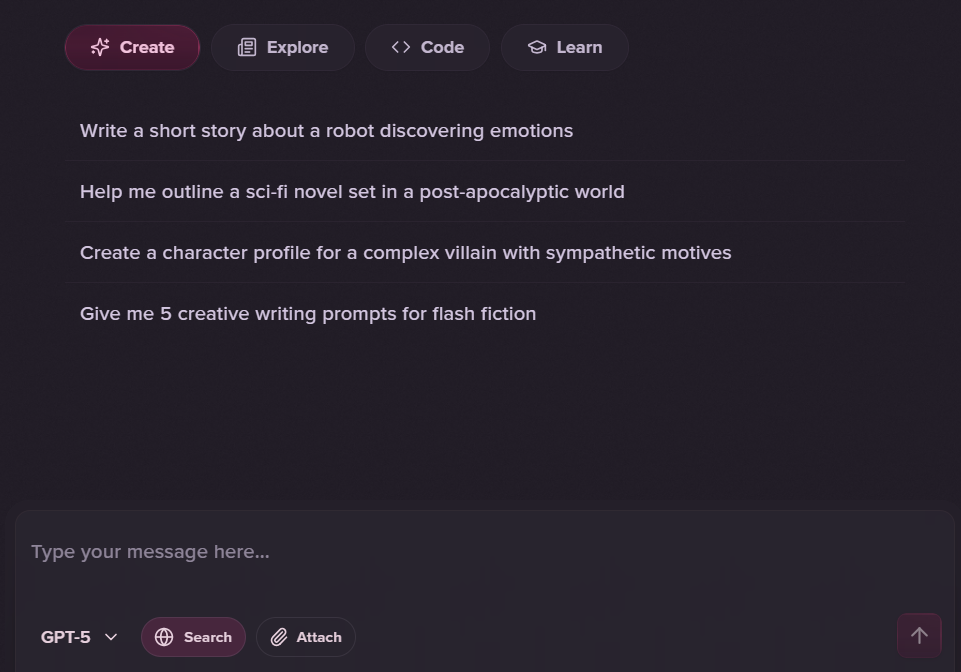Viewport: 961px width, 672px height.
Task: Click the paperclip Attach icon
Action: [279, 637]
